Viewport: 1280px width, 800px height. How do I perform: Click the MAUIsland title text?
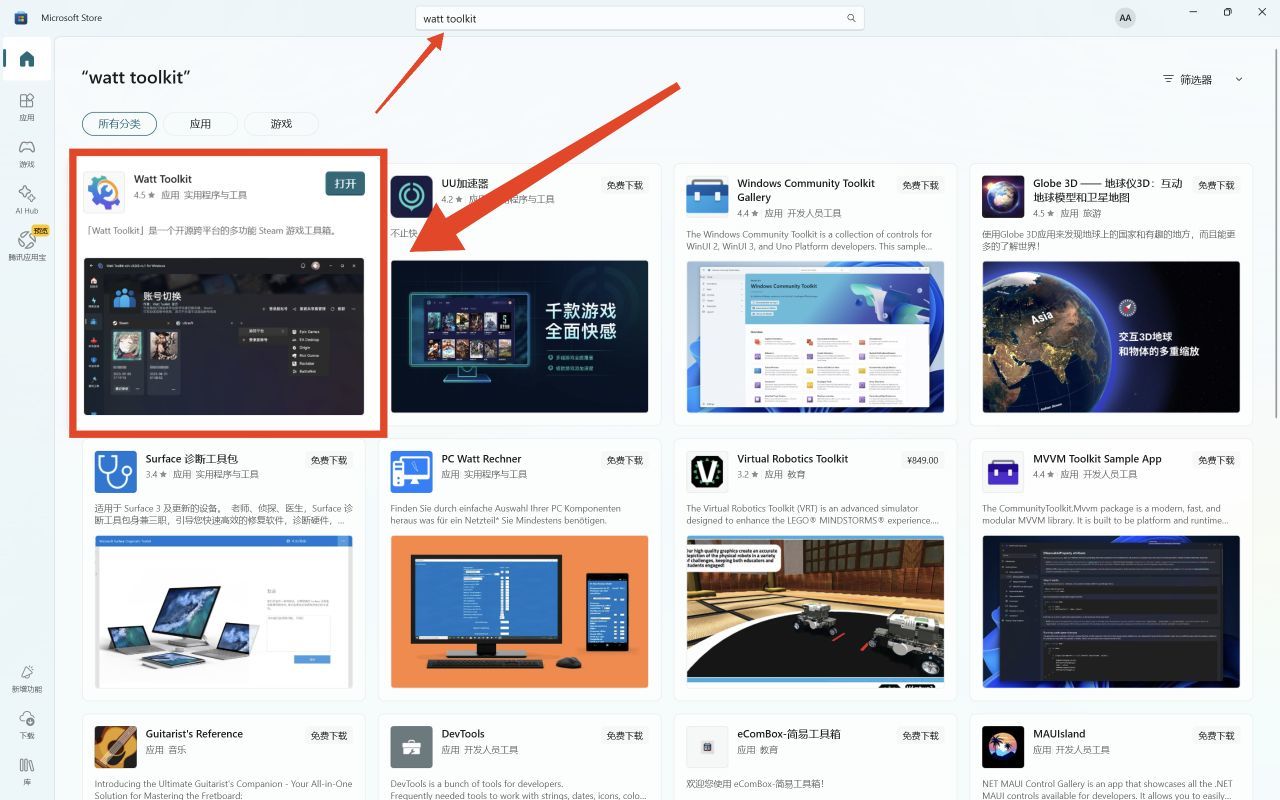click(1059, 734)
